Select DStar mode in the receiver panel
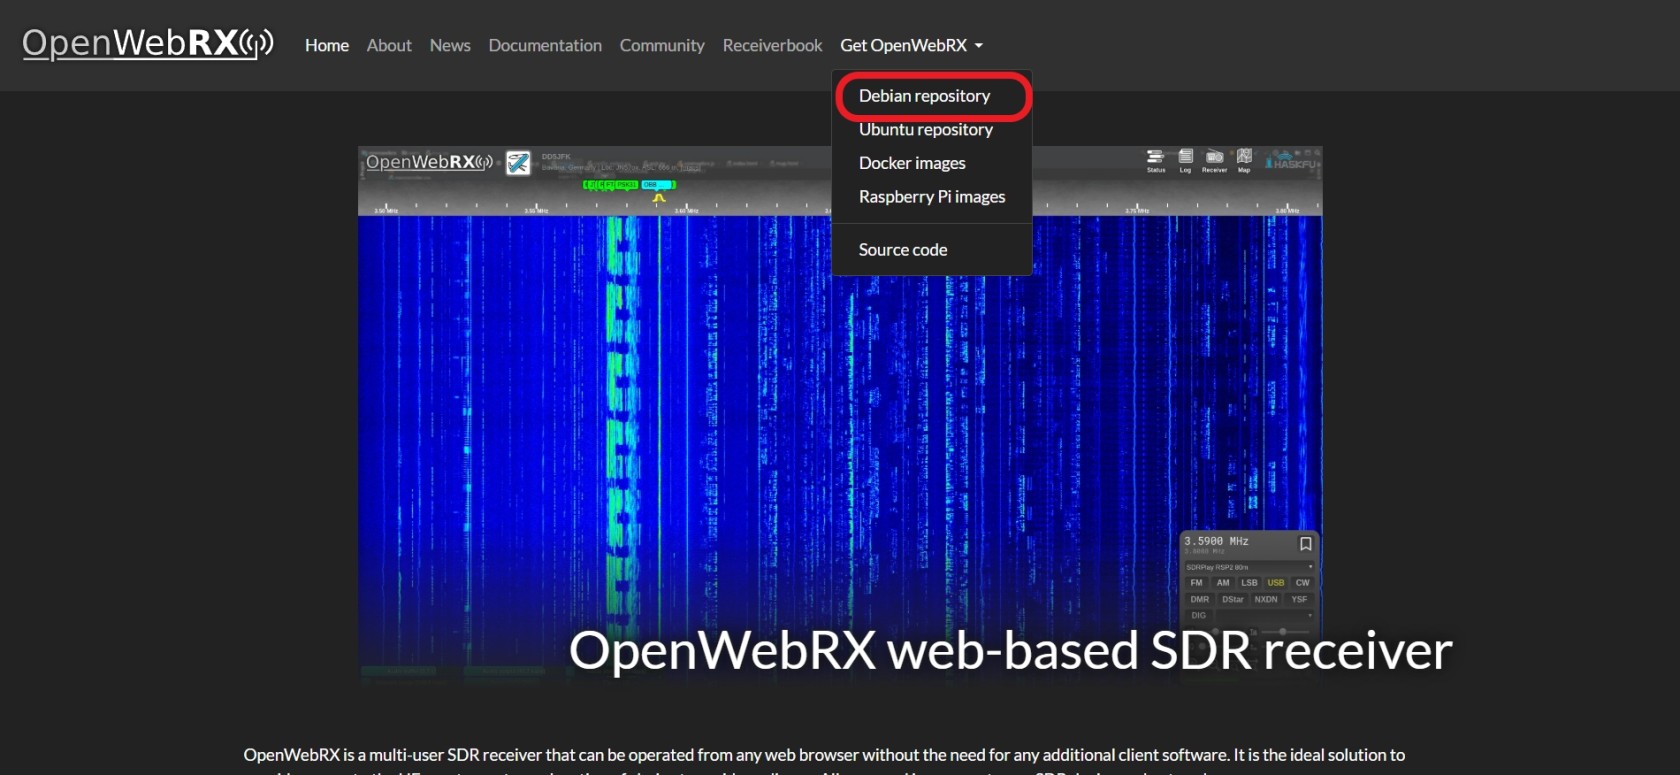Image resolution: width=1680 pixels, height=775 pixels. [x=1233, y=599]
